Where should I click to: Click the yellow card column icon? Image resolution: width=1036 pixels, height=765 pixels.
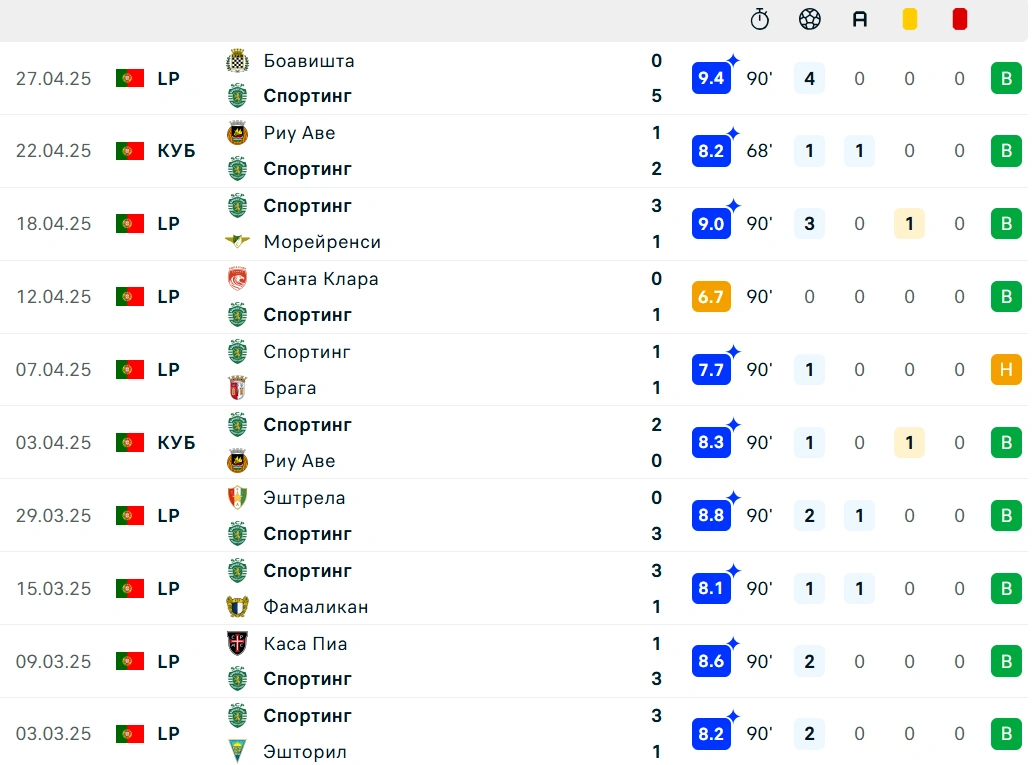point(910,19)
